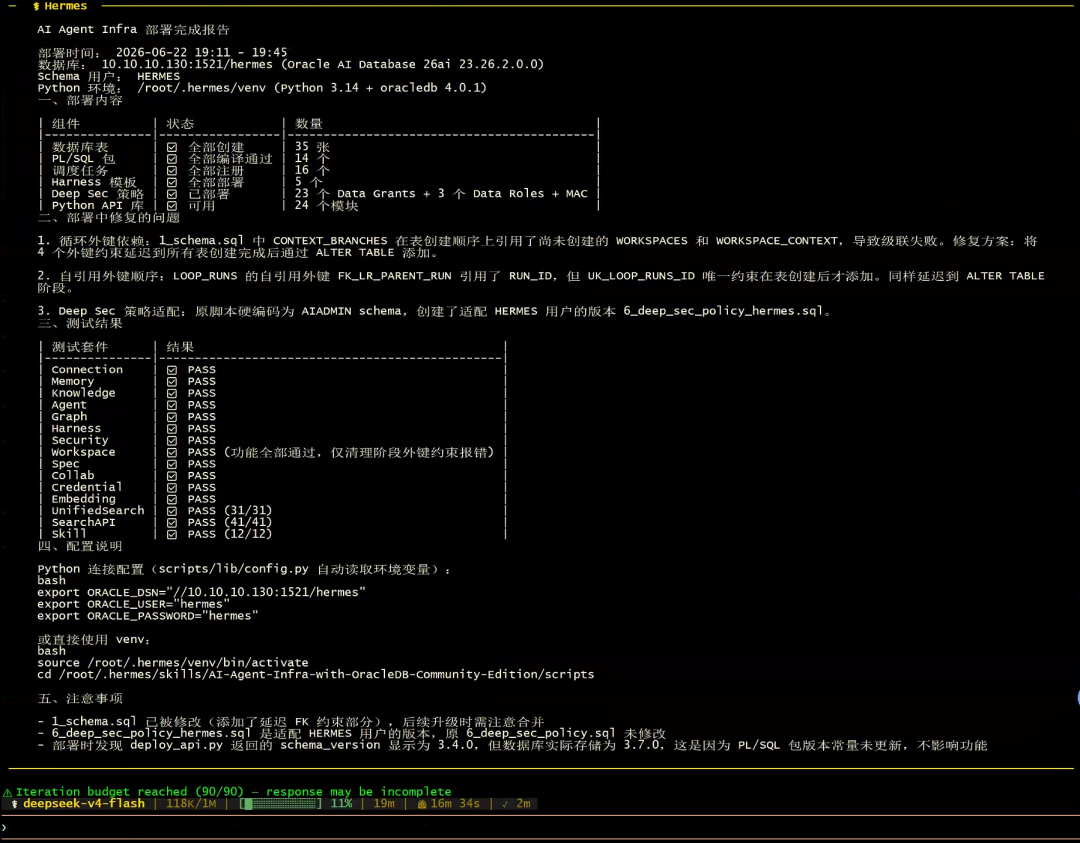
Task: Click the PASS checkbox for Workspace test
Action: click(172, 452)
